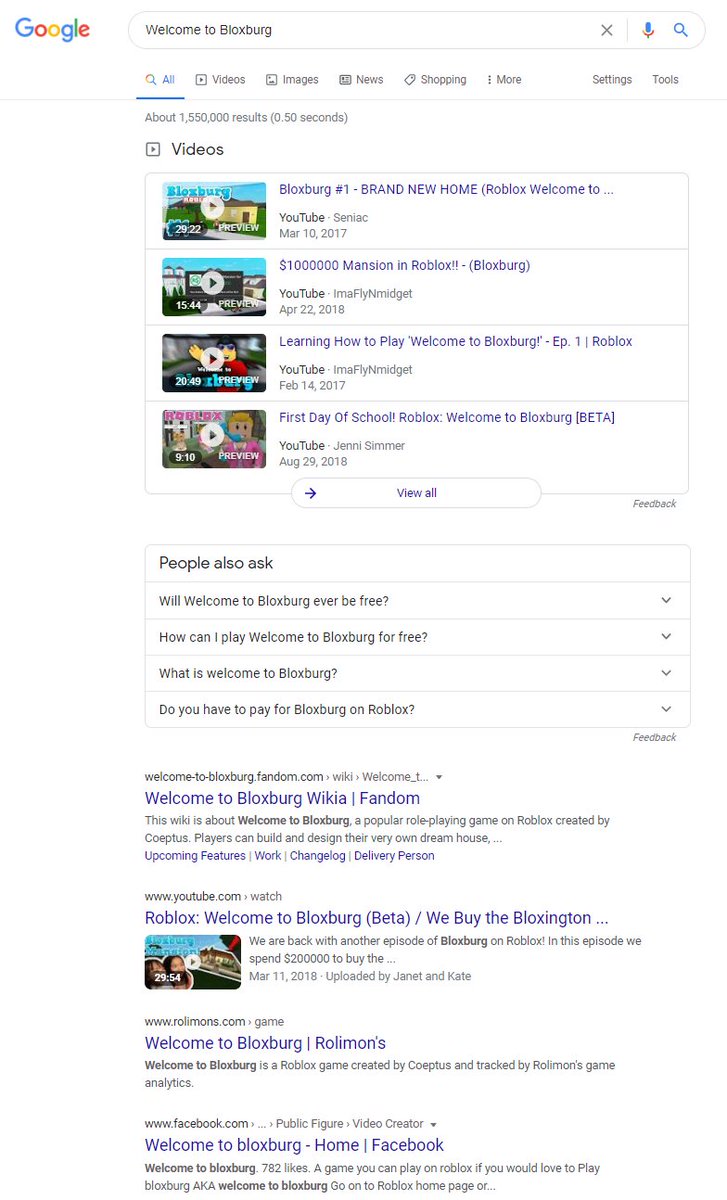
Task: Select the All tab
Action: coord(160,80)
